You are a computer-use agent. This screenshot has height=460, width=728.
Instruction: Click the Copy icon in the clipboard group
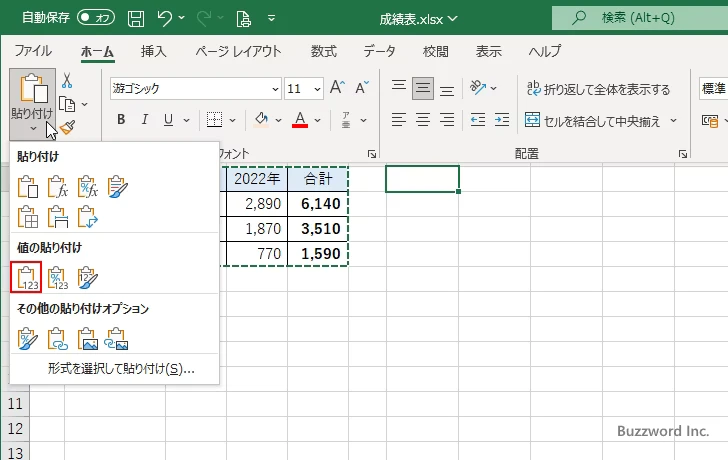67,104
